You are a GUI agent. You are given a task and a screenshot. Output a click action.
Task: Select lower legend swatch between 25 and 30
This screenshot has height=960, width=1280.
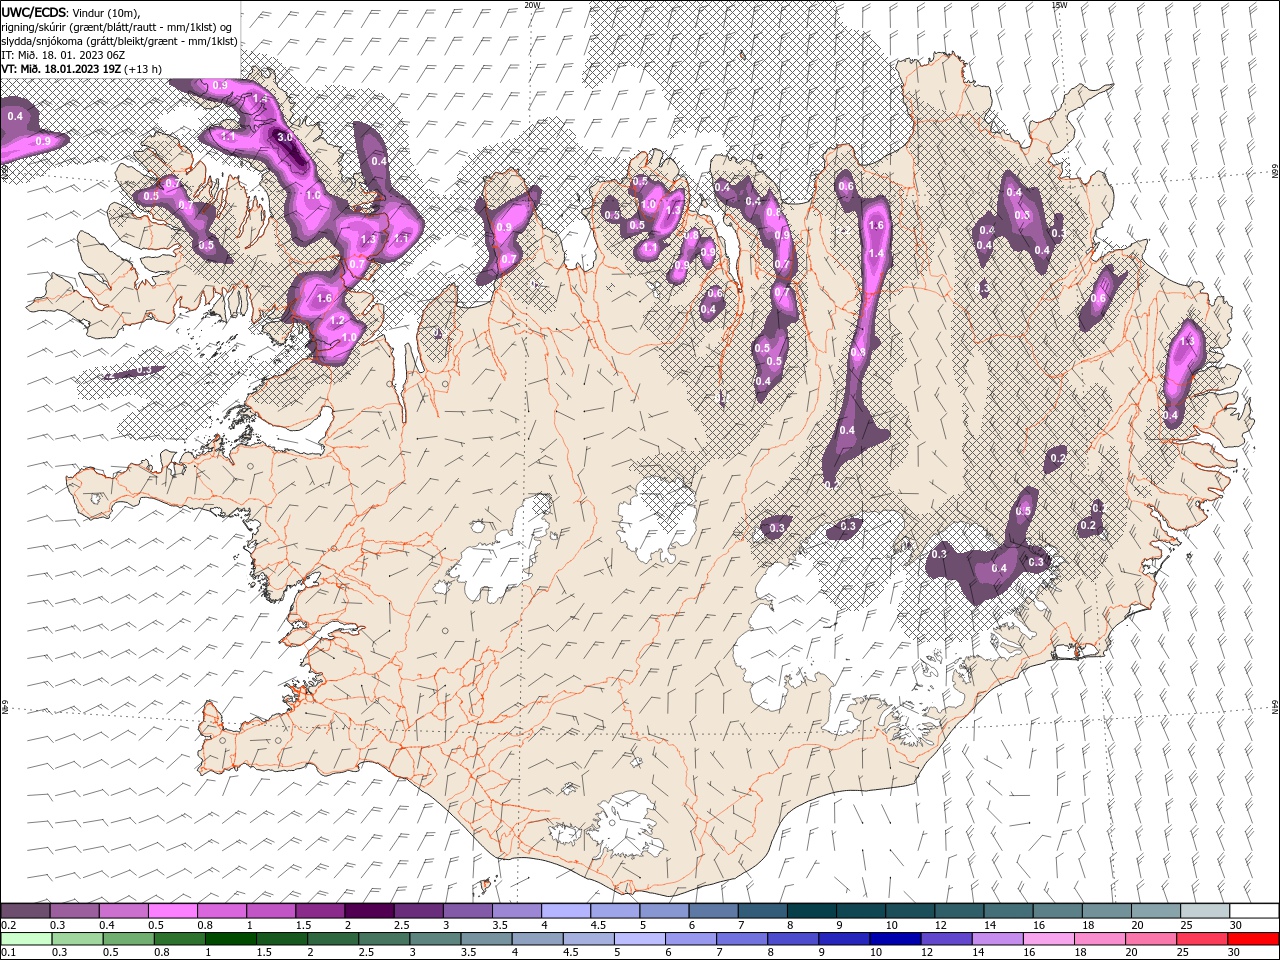point(1201,938)
